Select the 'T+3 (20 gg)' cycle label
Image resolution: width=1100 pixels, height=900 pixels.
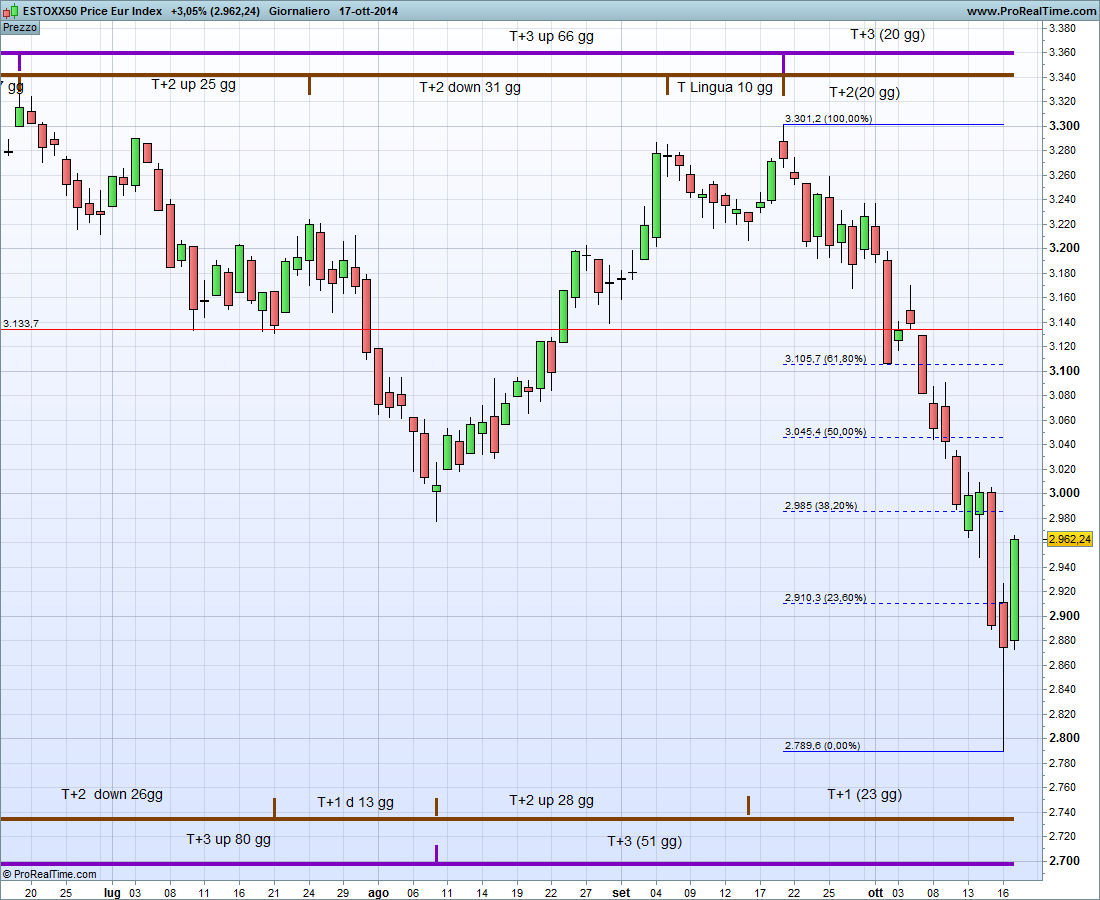(x=887, y=34)
